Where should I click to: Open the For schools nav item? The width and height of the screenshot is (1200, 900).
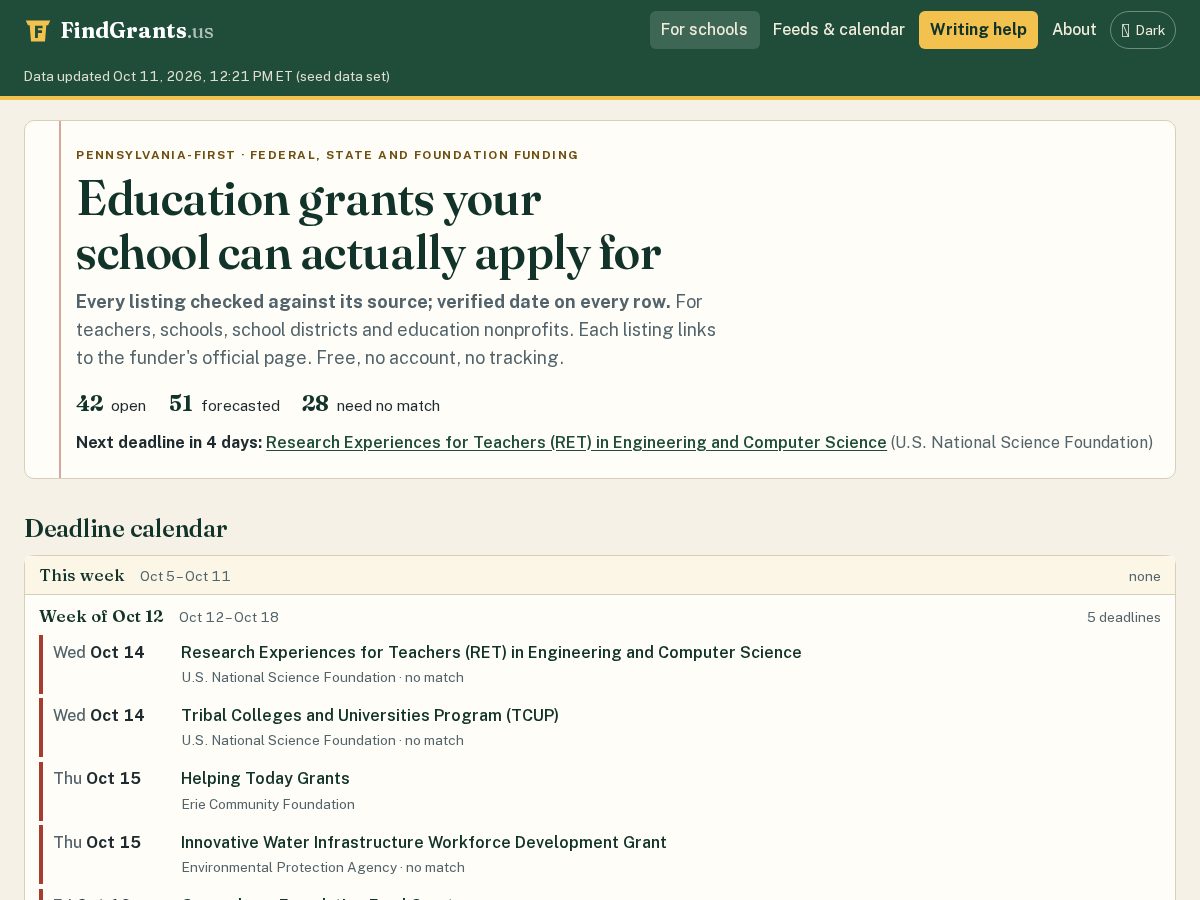704,30
